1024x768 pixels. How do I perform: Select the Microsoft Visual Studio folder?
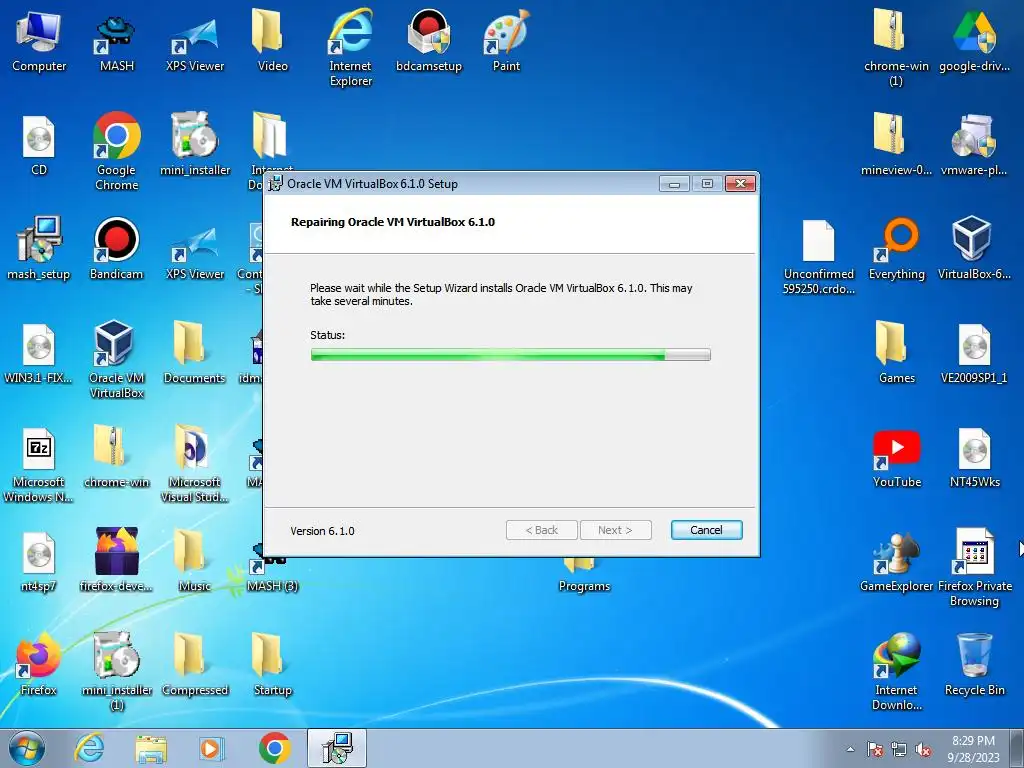click(195, 464)
